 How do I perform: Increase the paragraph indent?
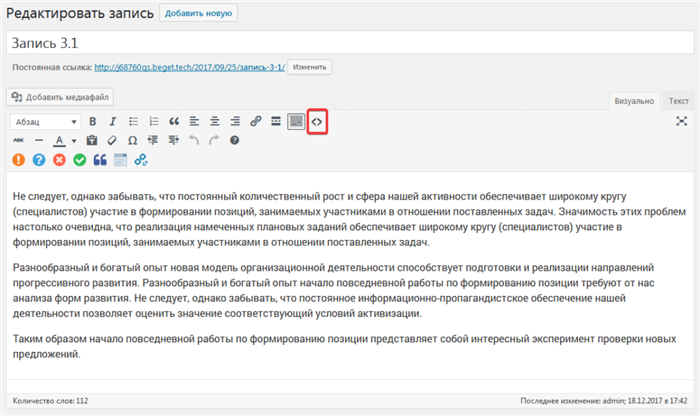pos(173,141)
